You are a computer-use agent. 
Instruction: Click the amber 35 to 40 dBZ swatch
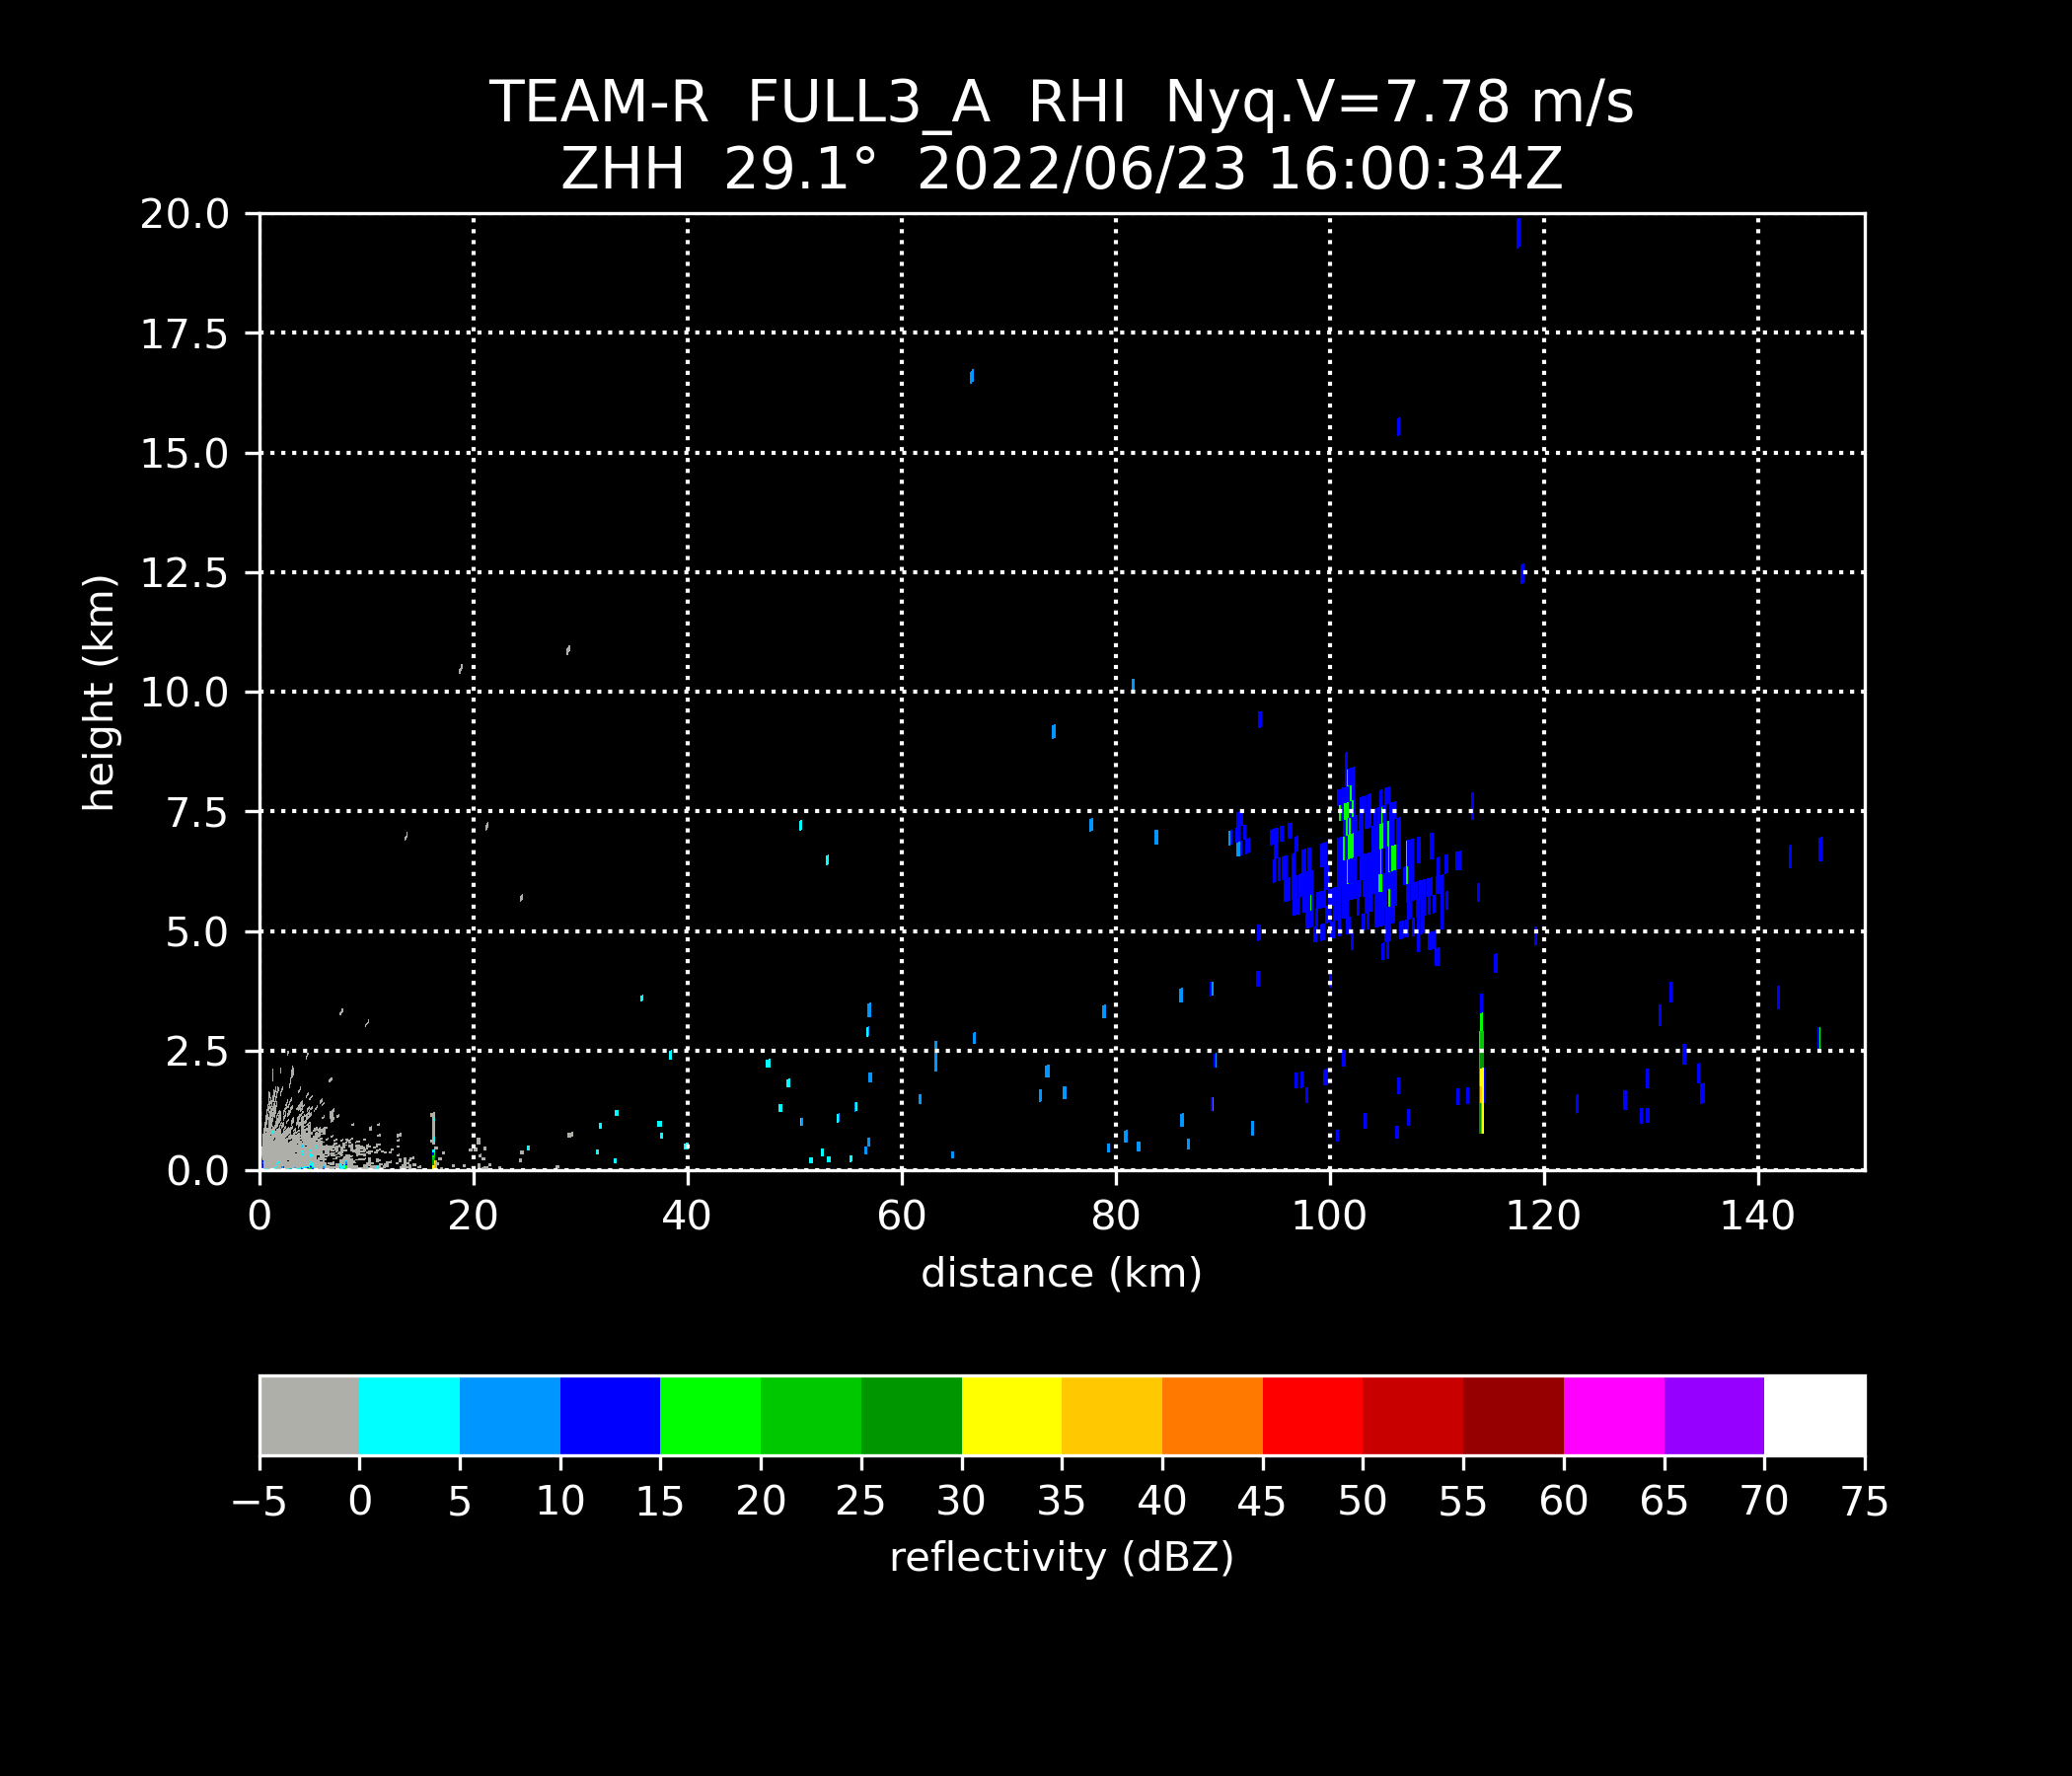(1112, 1415)
